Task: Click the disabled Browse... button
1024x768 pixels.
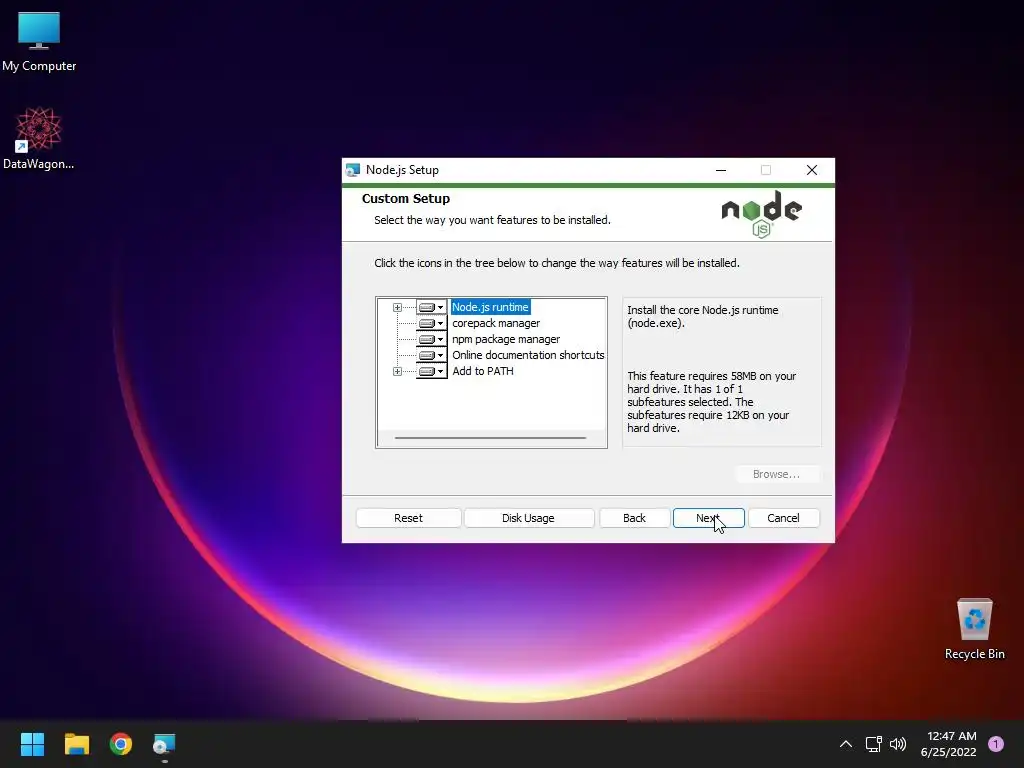Action: coord(776,474)
